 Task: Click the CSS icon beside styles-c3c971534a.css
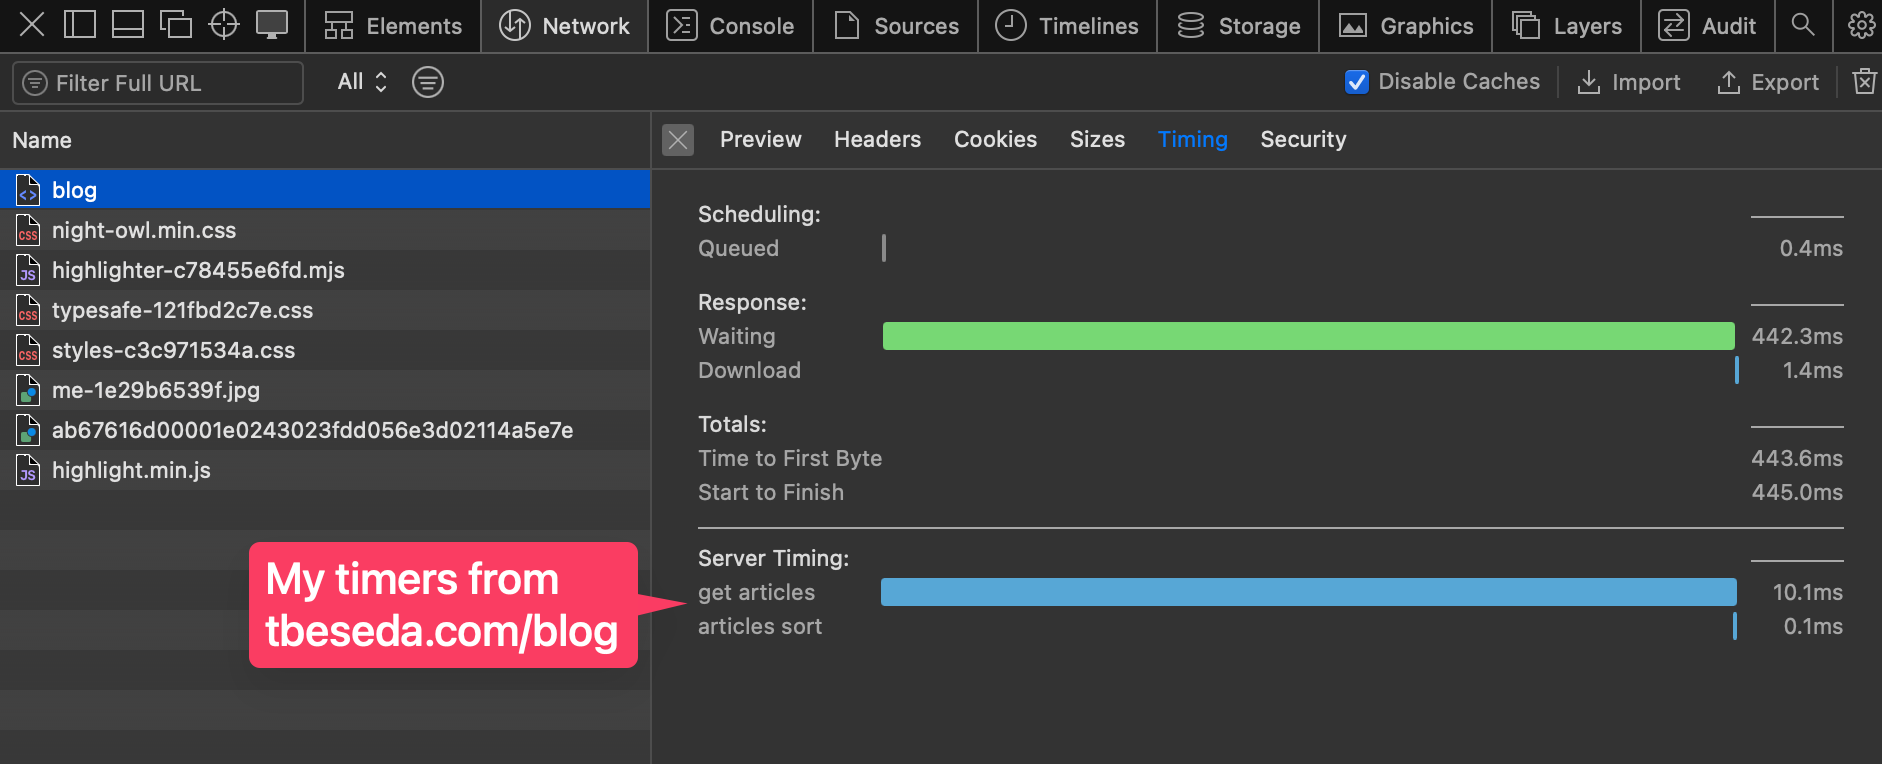click(28, 350)
